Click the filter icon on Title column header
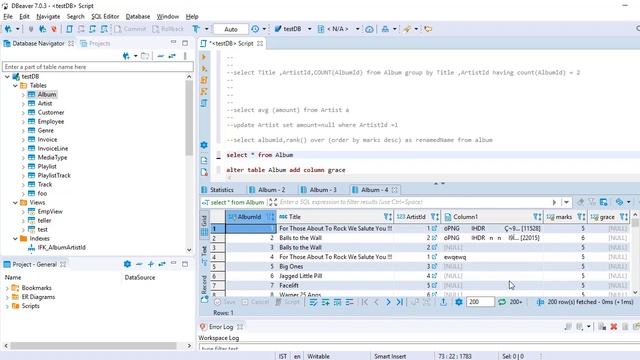Viewport: 640px width, 360px height. (387, 217)
